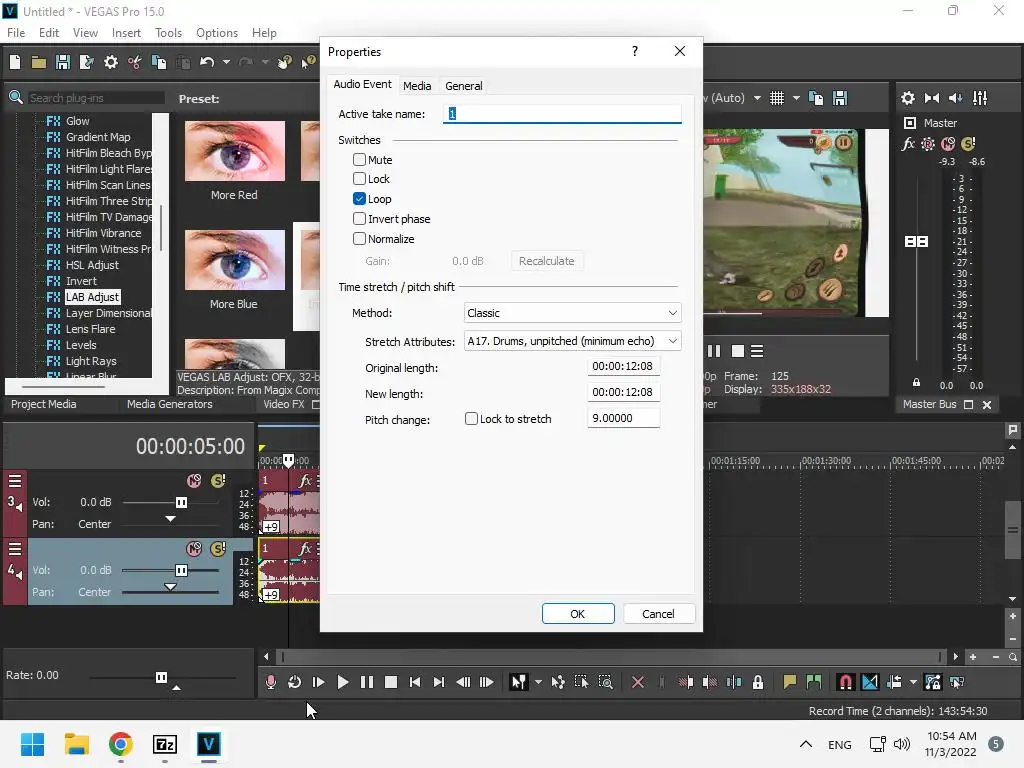Tick the Normalize checkbox
Viewport: 1024px width, 768px height.
tap(359, 238)
